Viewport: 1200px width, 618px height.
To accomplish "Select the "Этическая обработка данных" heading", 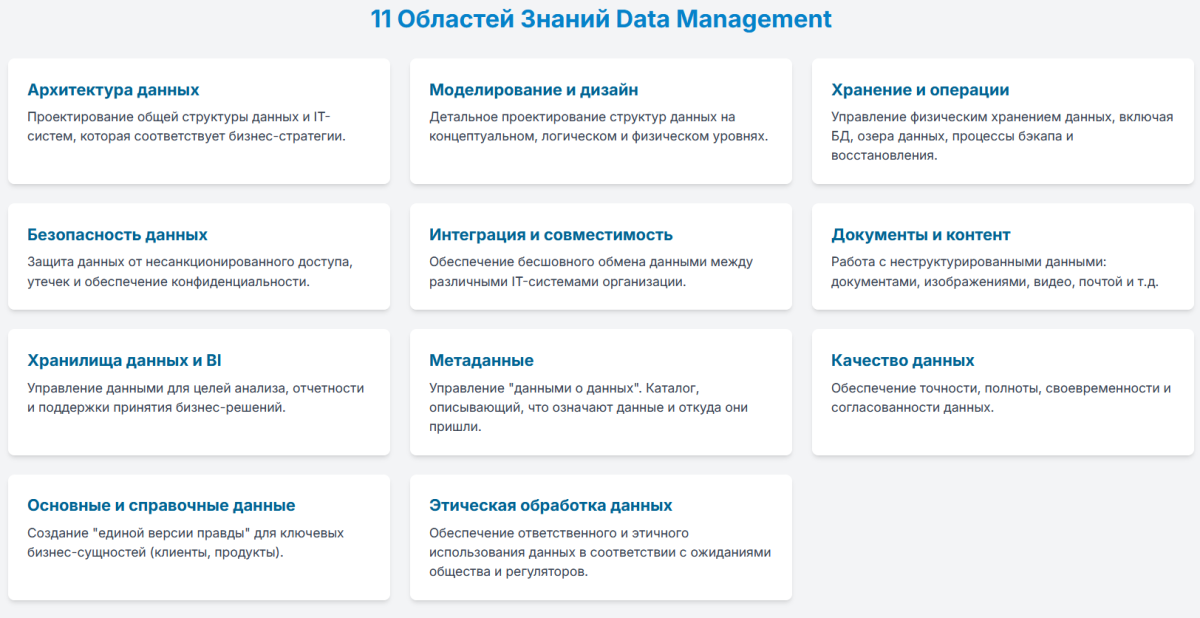I will pos(551,506).
